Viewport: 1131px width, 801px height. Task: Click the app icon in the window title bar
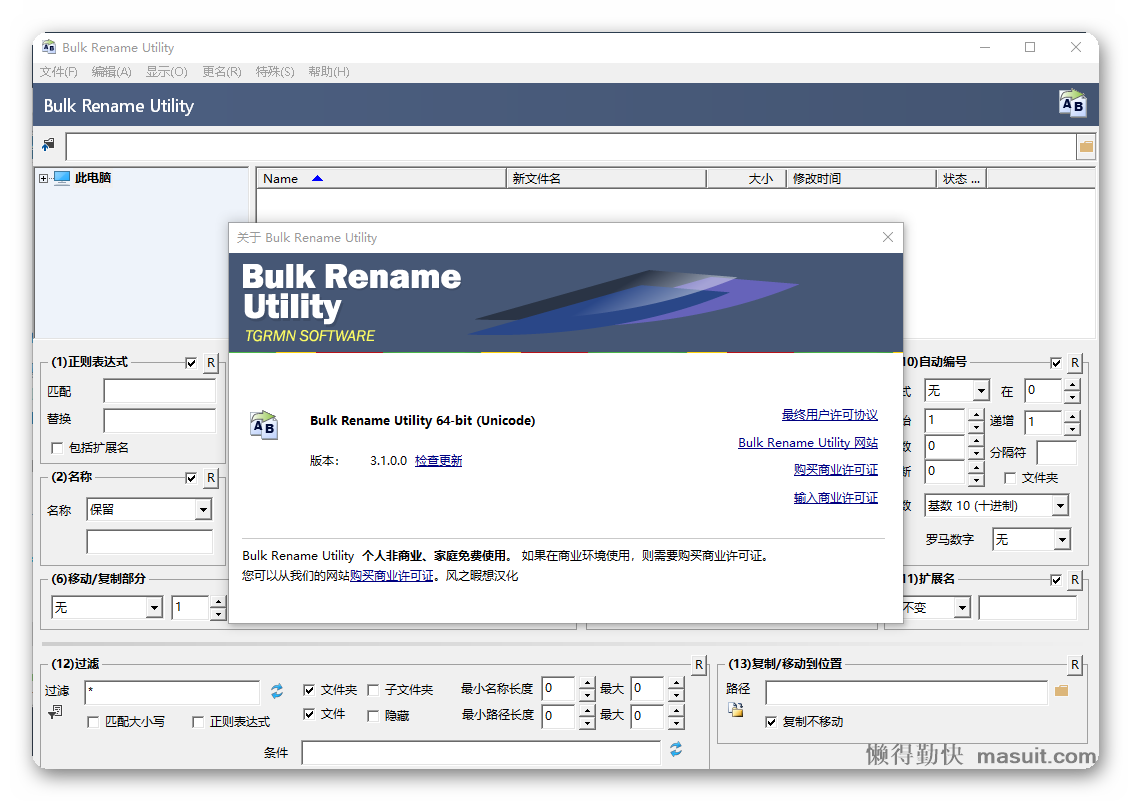point(48,48)
